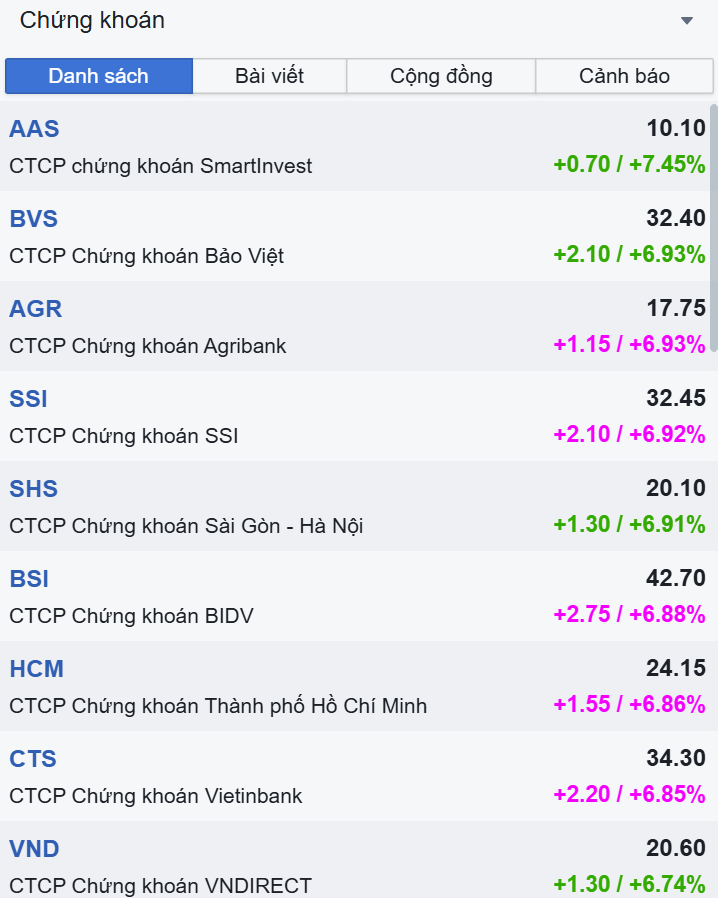Open HCM stock page
Image resolution: width=718 pixels, height=898 pixels.
pos(36,669)
